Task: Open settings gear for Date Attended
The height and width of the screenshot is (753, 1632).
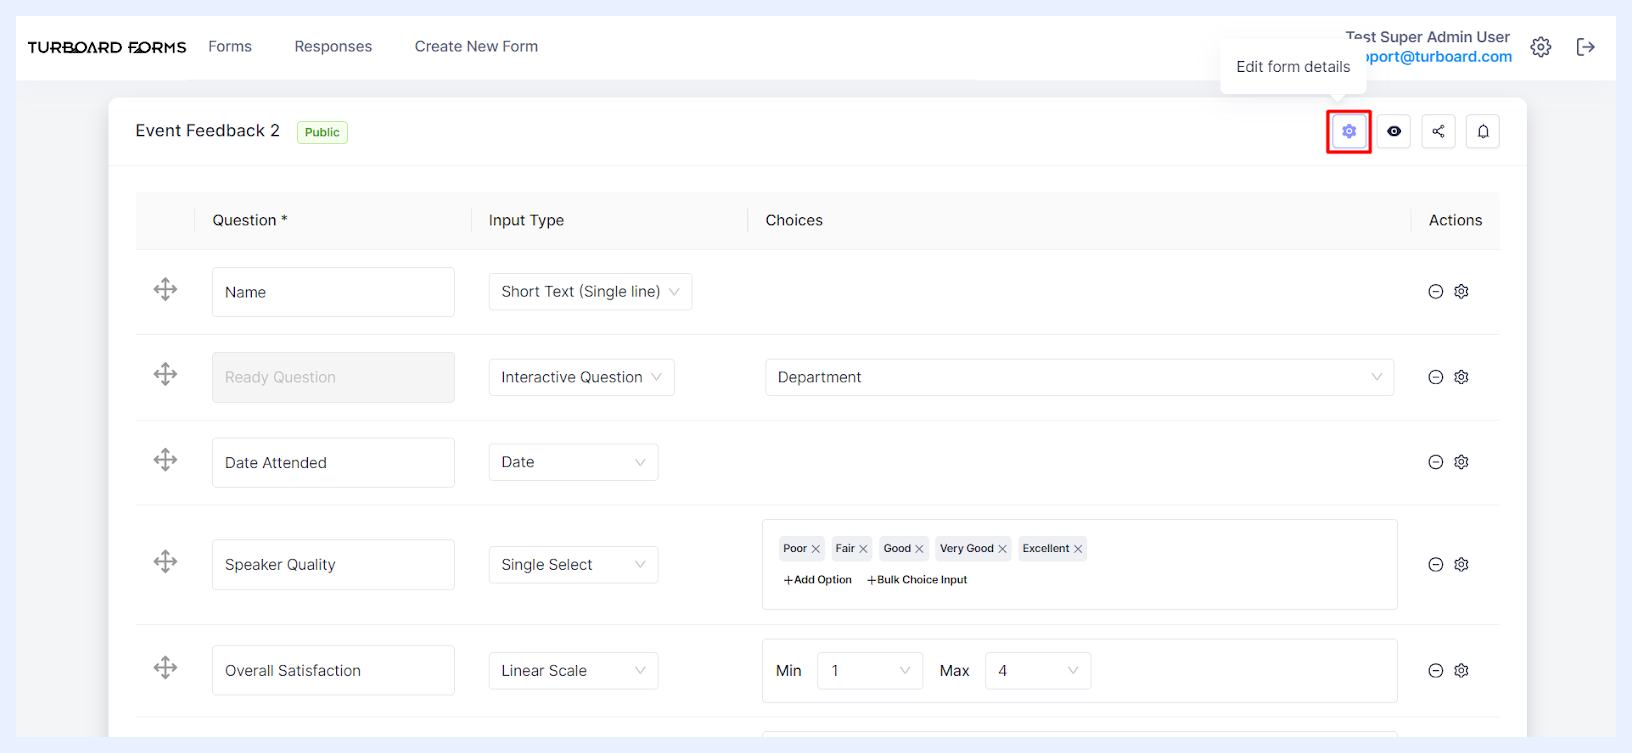Action: pos(1461,462)
